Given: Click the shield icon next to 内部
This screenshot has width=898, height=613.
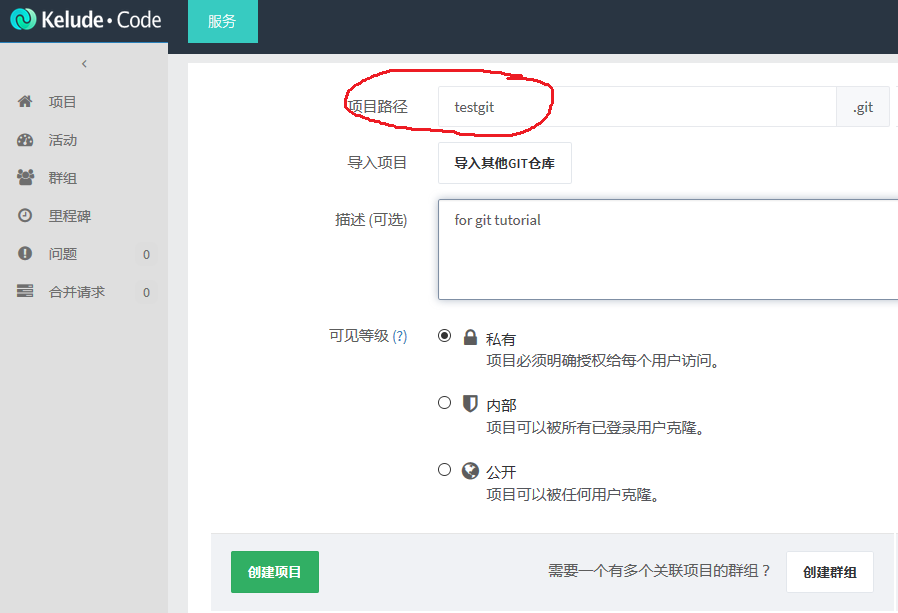Looking at the screenshot, I should [470, 403].
